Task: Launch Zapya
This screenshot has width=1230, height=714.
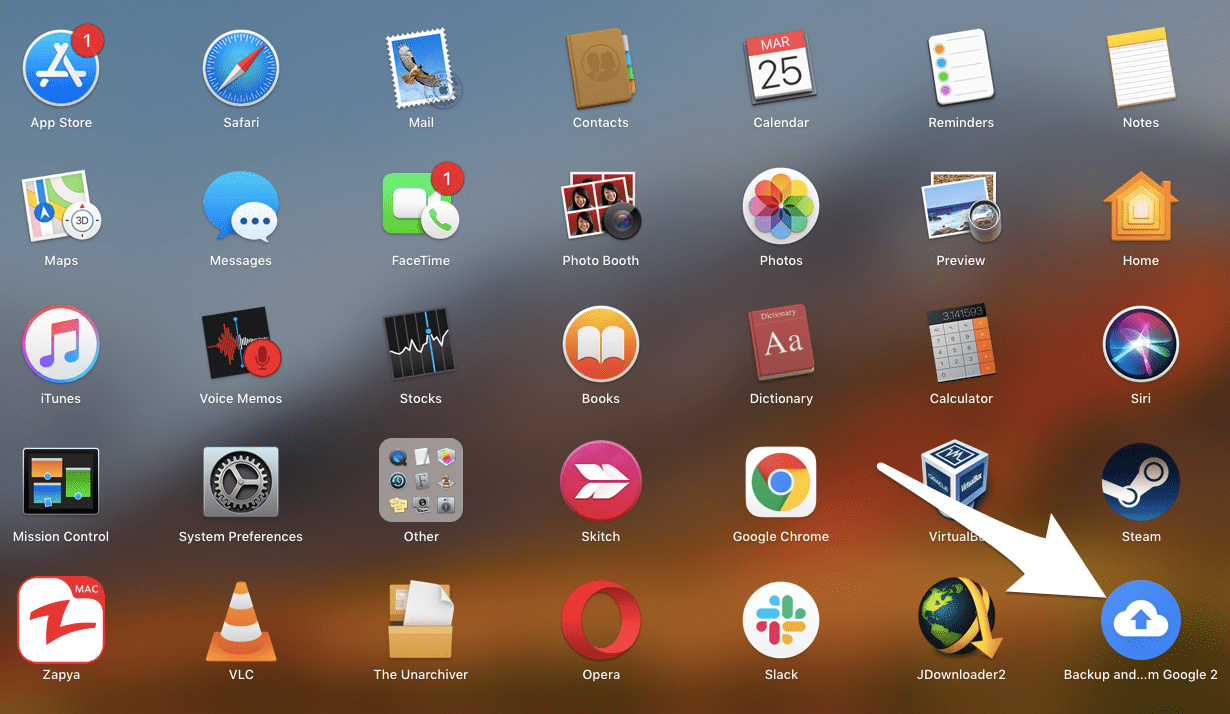Action: tap(61, 619)
